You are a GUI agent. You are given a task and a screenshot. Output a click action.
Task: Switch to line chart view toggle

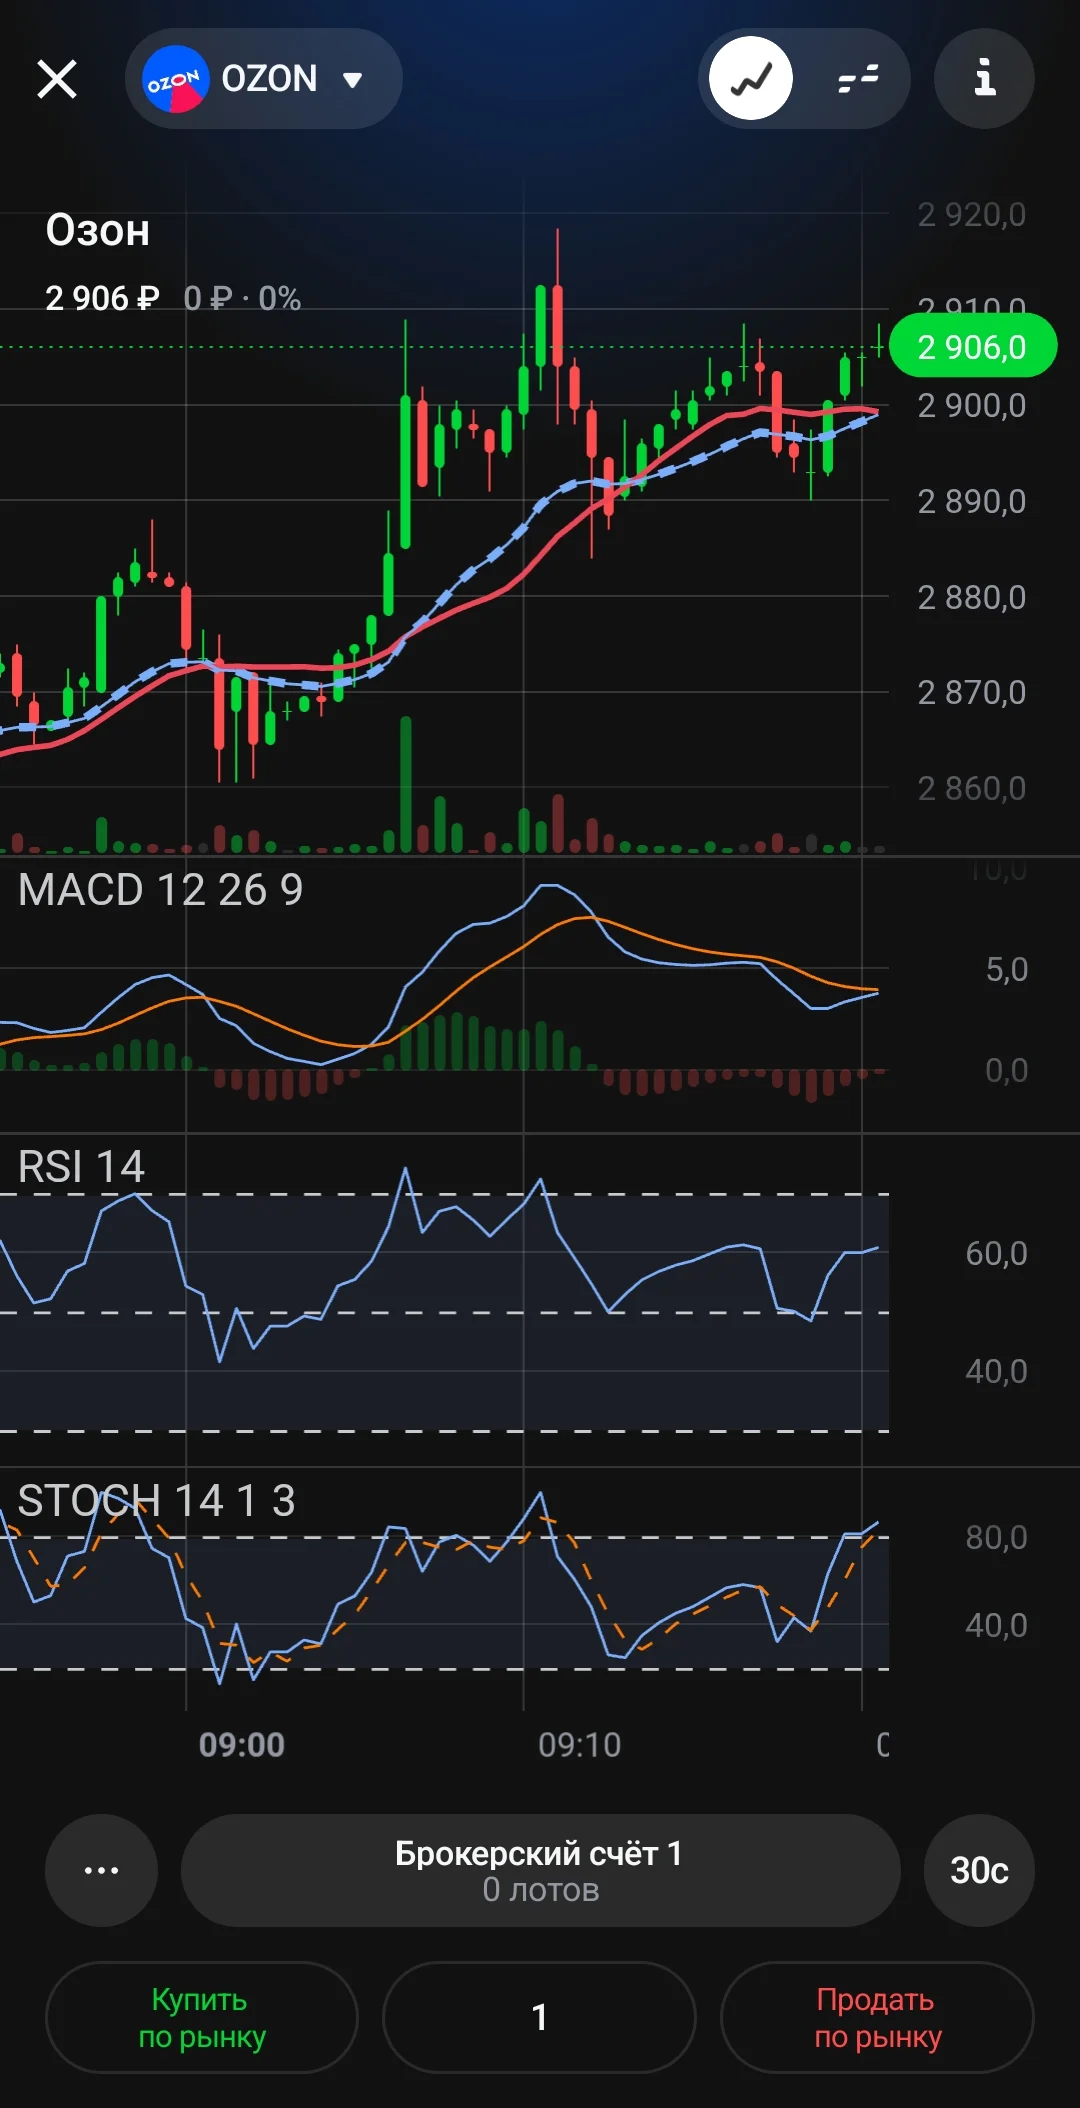751,78
